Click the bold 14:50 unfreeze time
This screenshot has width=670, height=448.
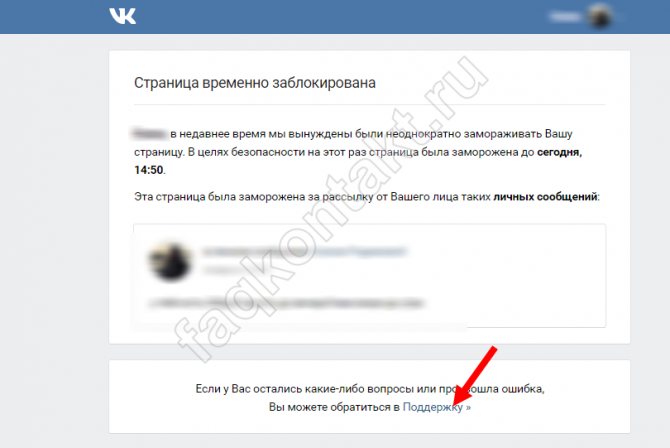(x=149, y=170)
